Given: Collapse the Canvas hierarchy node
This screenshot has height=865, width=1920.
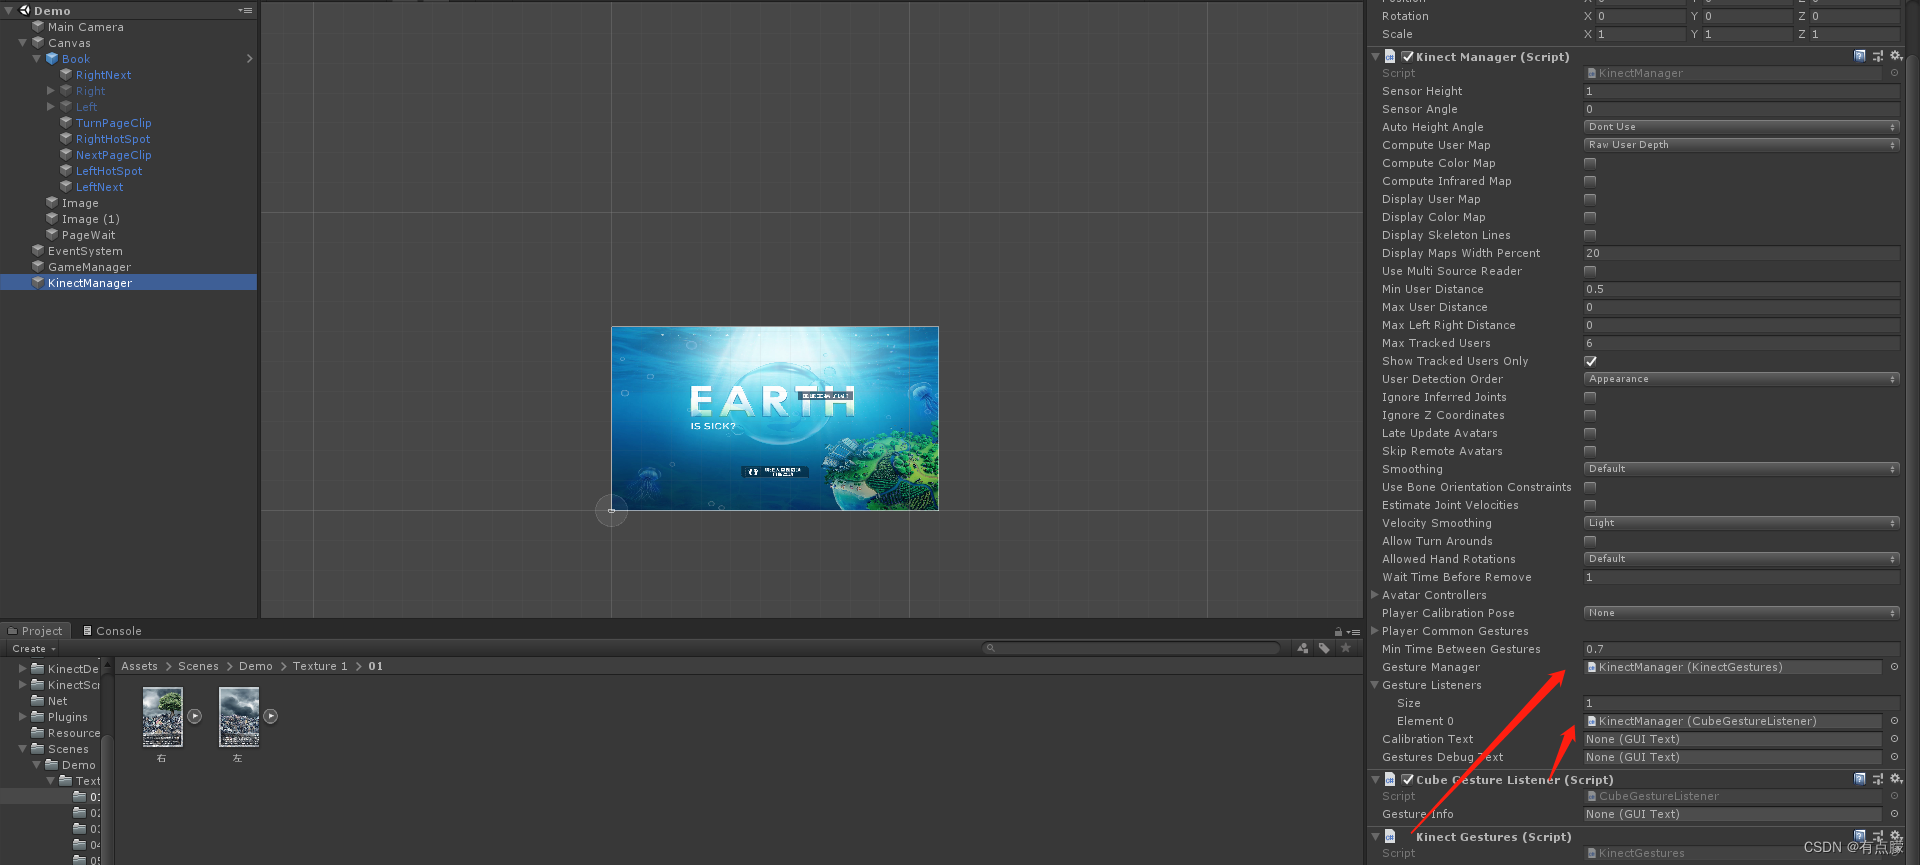Looking at the screenshot, I should pos(23,43).
